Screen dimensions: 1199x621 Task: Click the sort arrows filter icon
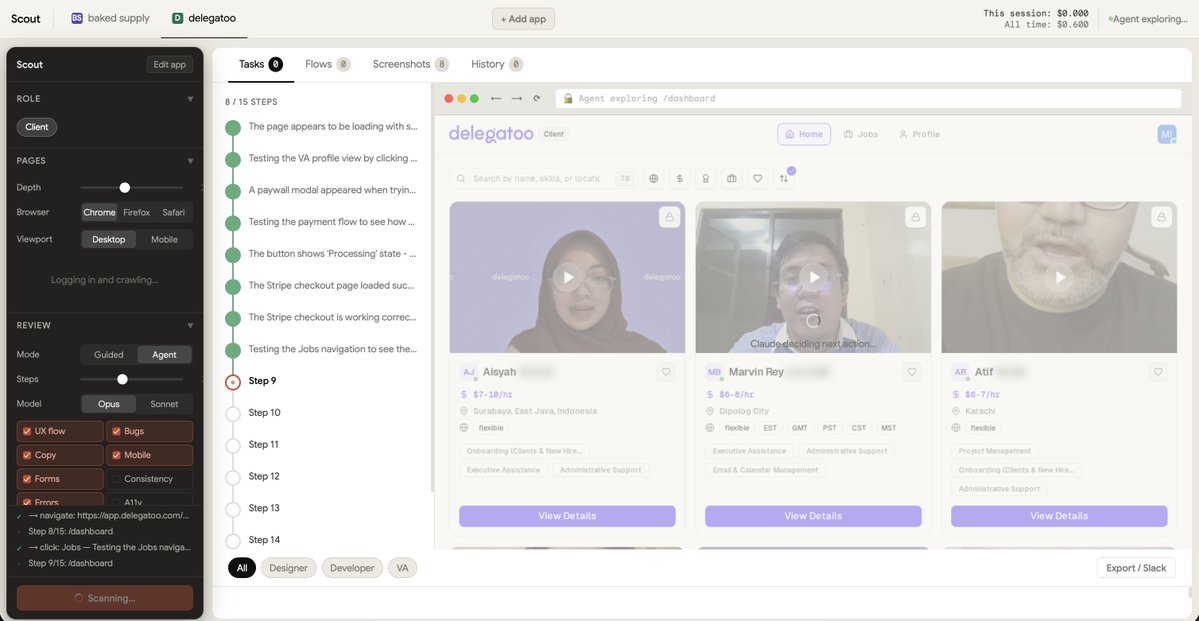(x=784, y=178)
